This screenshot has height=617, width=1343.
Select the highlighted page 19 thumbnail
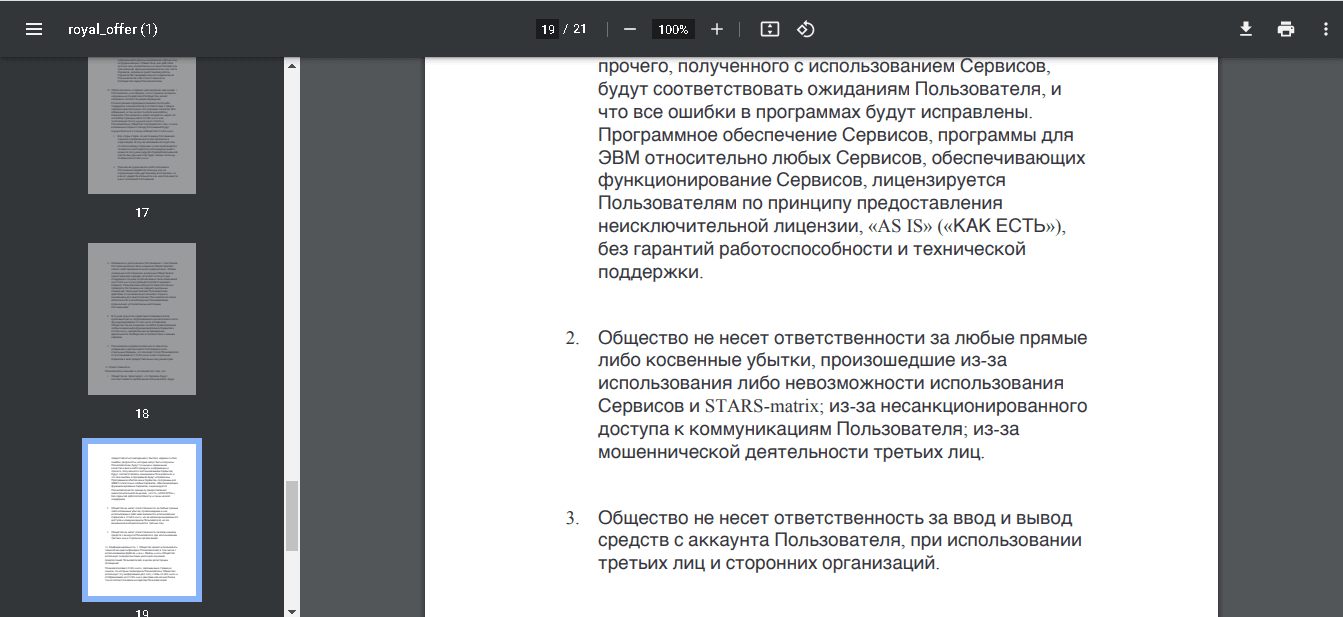(141, 519)
